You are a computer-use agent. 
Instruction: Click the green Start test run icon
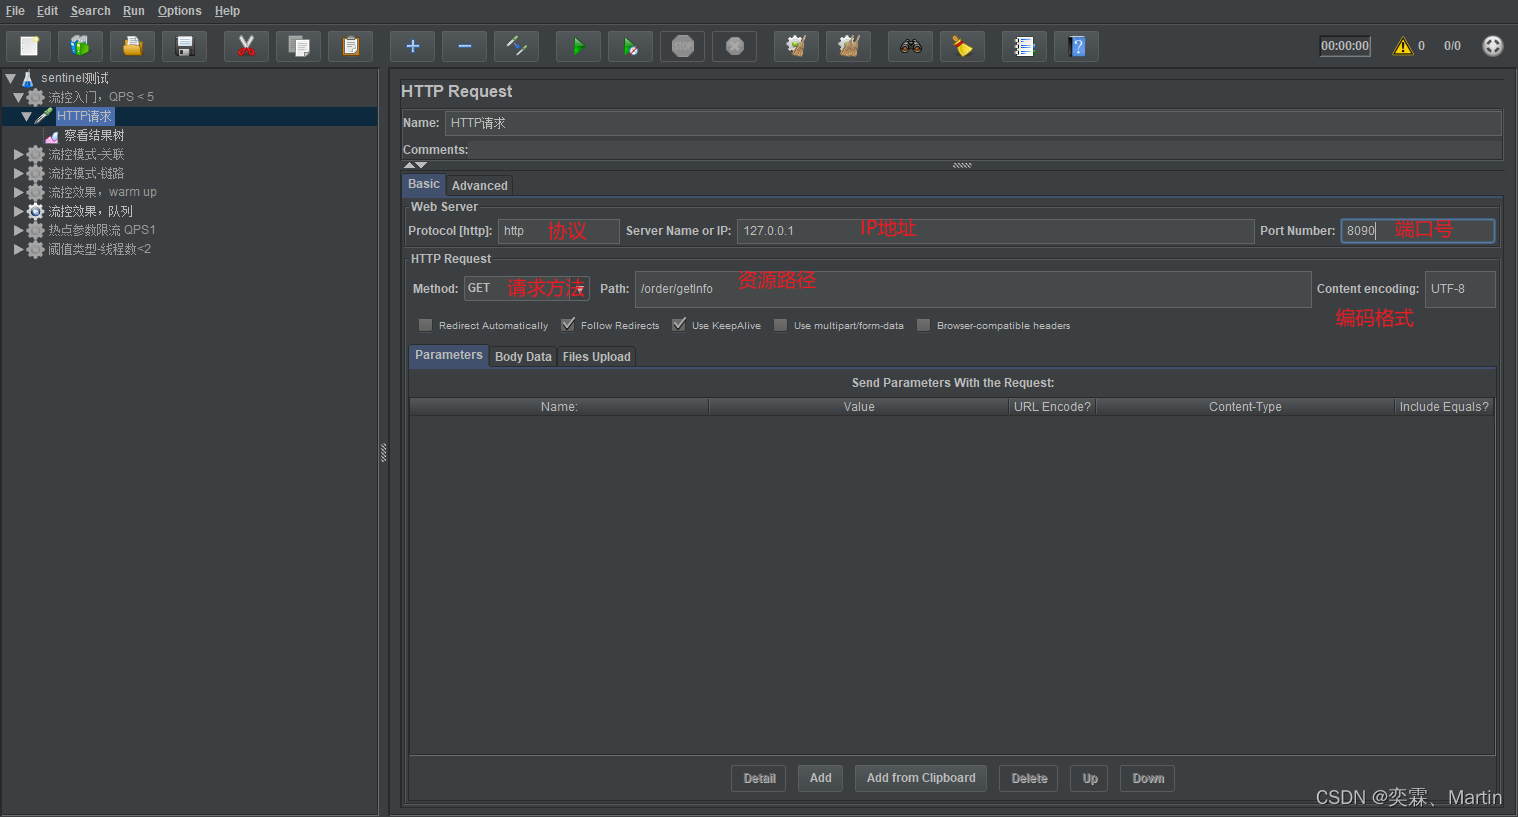pyautogui.click(x=578, y=46)
